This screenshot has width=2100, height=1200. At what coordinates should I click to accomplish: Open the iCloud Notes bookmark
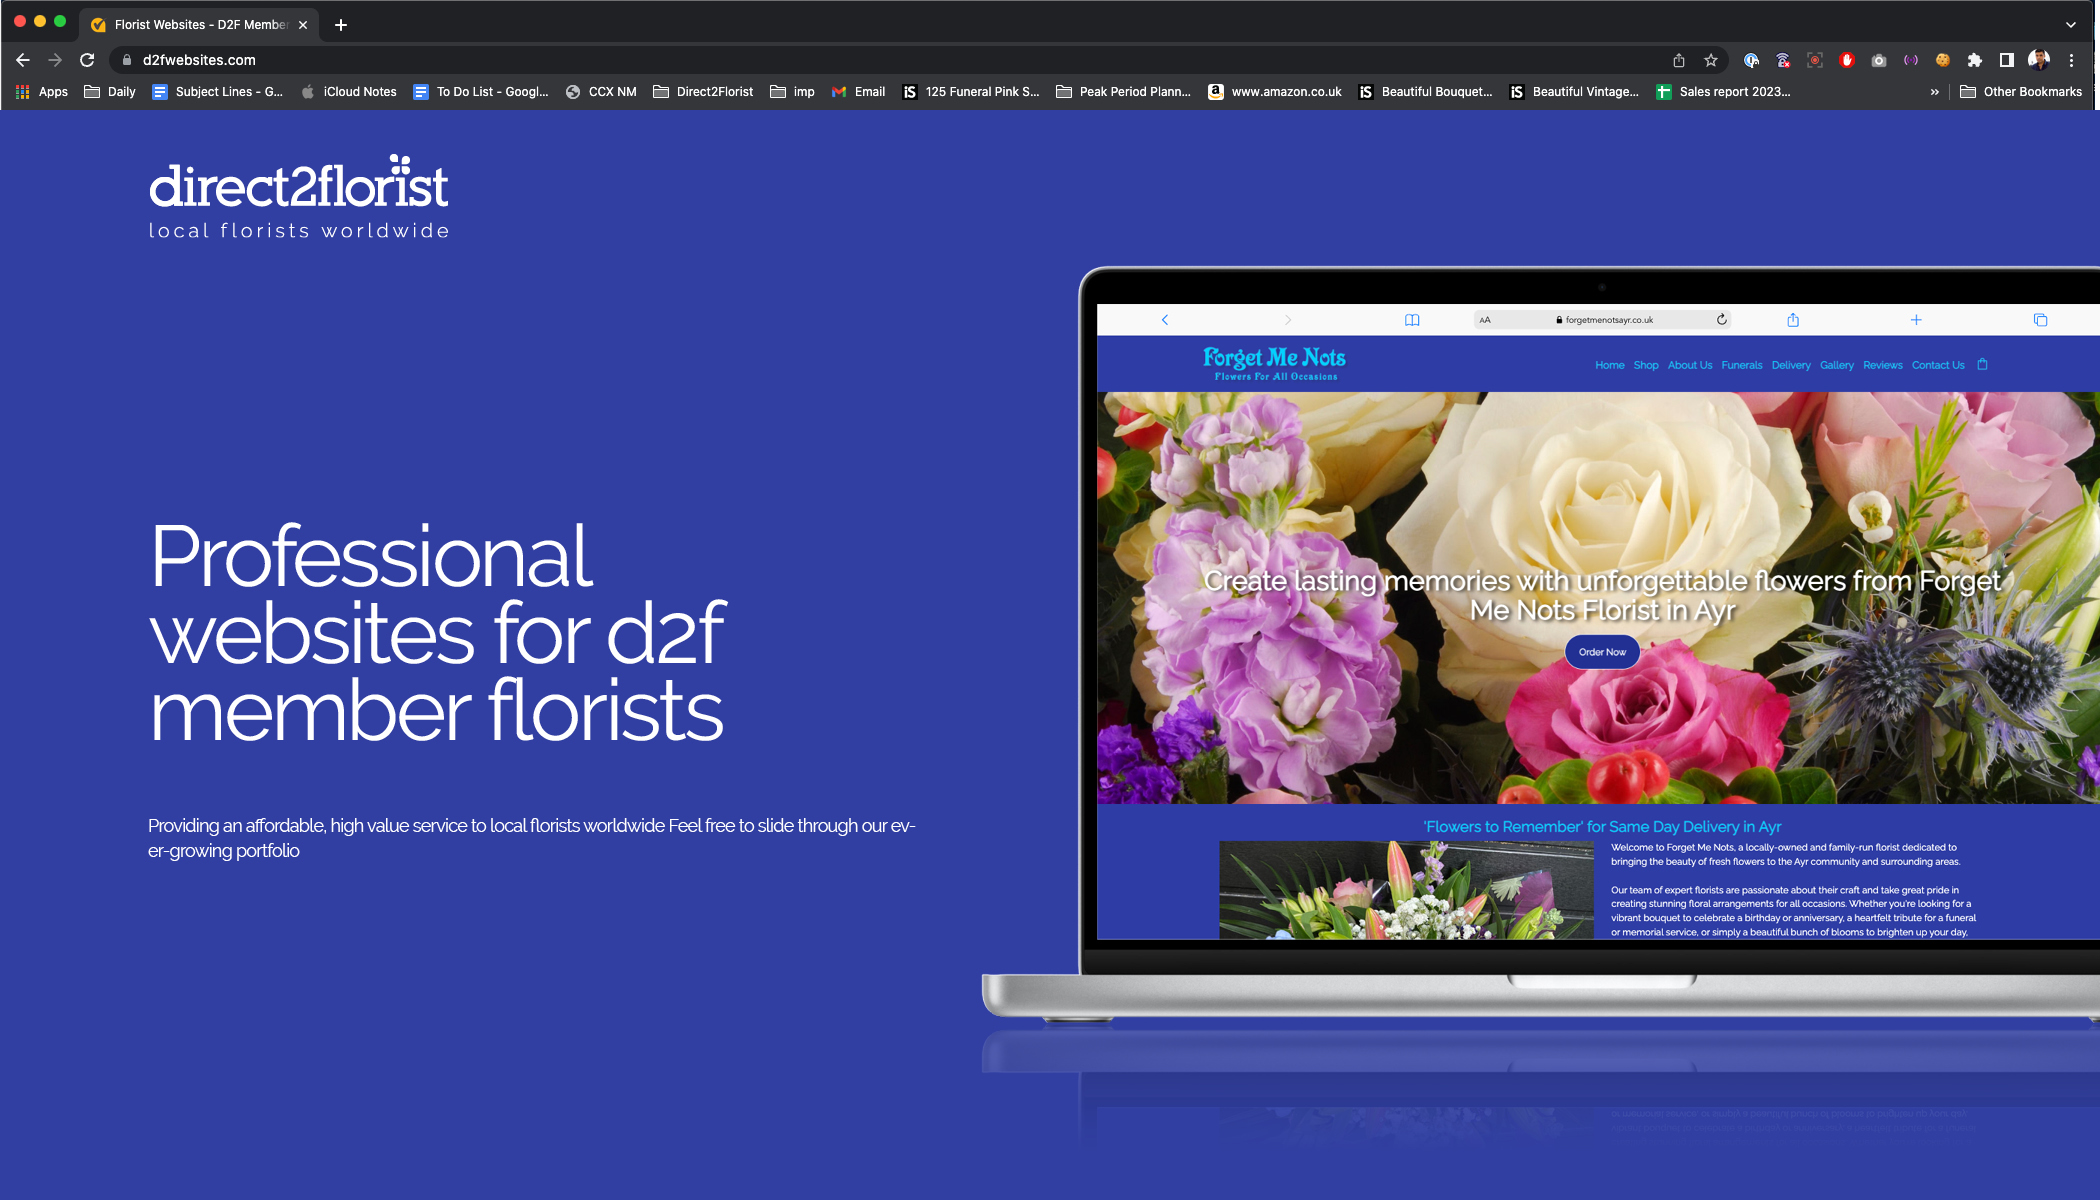tap(349, 91)
